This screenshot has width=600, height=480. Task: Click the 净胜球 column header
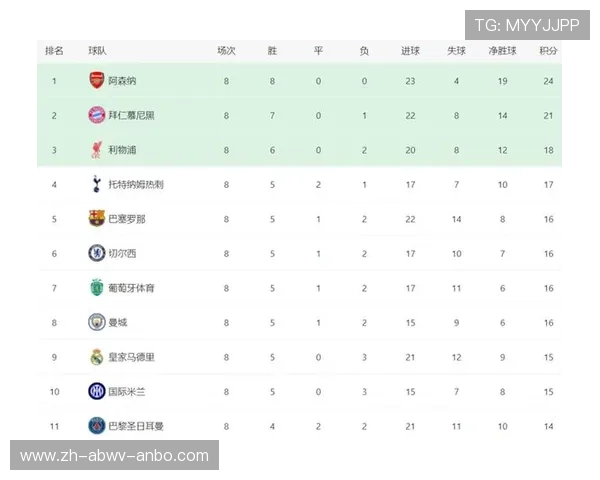[x=502, y=50]
